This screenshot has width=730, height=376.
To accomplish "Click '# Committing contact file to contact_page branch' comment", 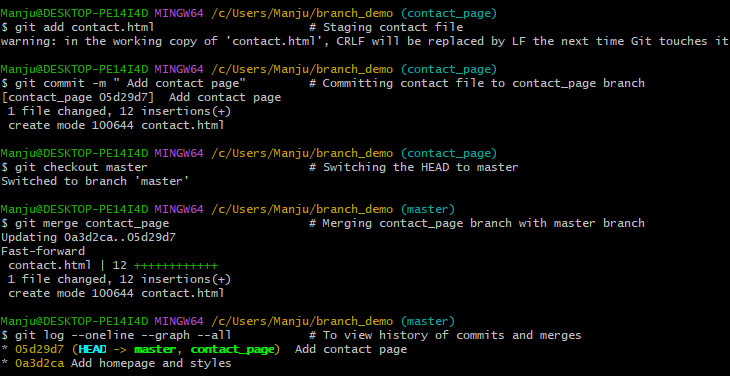I will pos(477,83).
